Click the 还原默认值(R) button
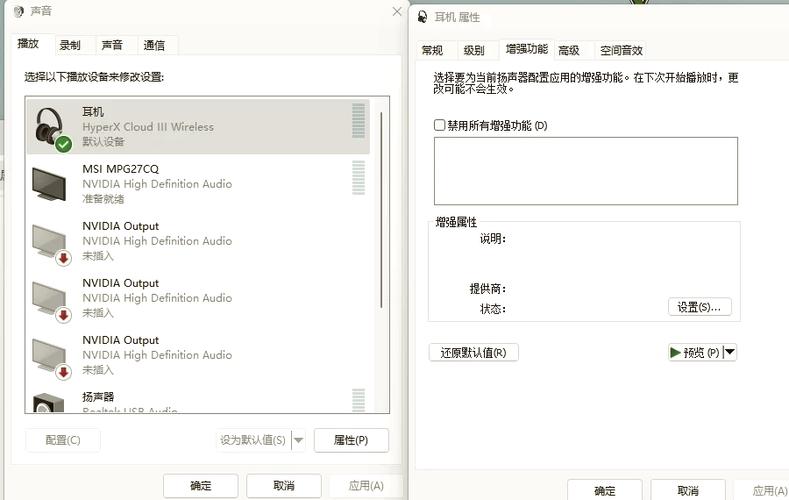The height and width of the screenshot is (500, 789). click(x=473, y=352)
